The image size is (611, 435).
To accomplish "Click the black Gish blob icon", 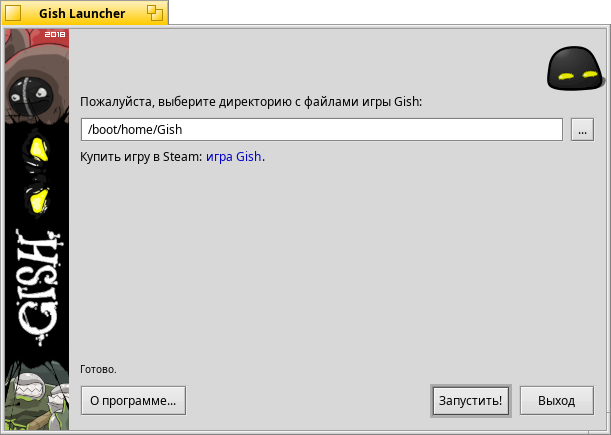I will tap(576, 69).
